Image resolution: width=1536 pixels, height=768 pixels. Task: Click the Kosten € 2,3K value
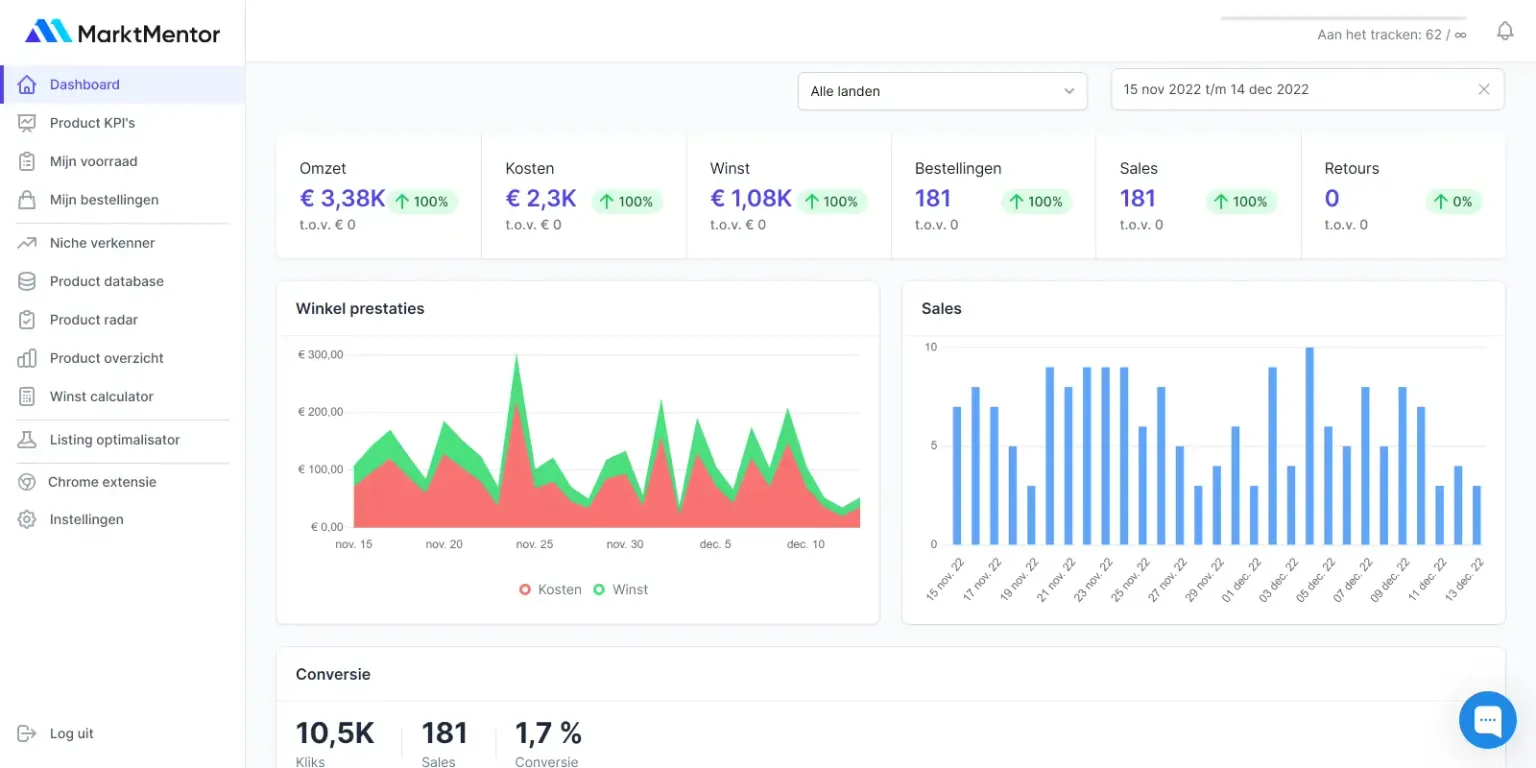coord(541,198)
